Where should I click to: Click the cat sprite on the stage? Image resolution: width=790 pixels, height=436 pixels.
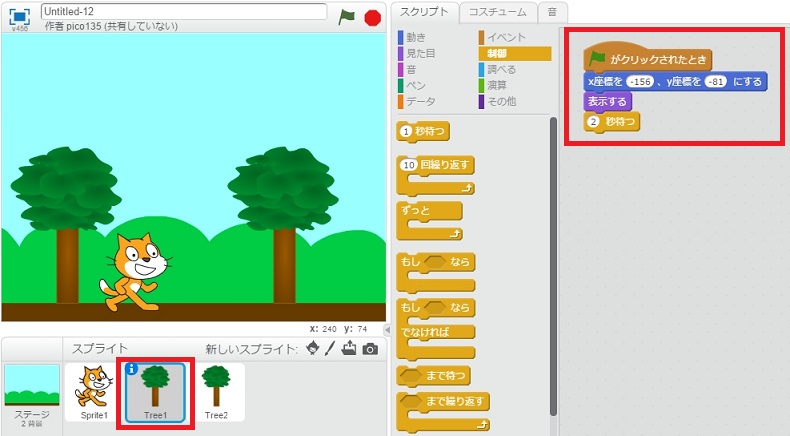tap(135, 272)
